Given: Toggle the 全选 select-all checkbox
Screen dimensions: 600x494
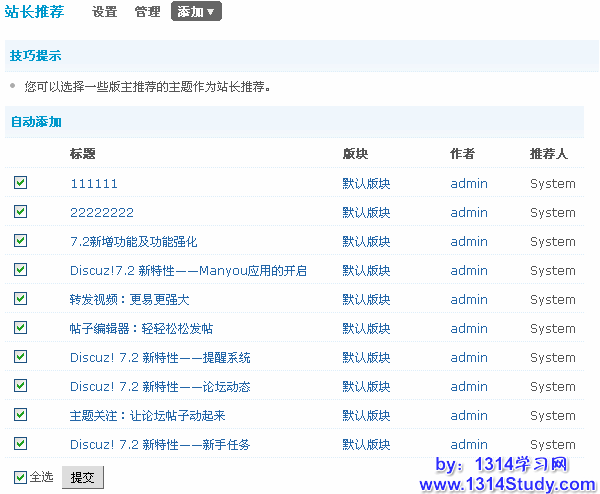Looking at the screenshot, I should tap(21, 477).
